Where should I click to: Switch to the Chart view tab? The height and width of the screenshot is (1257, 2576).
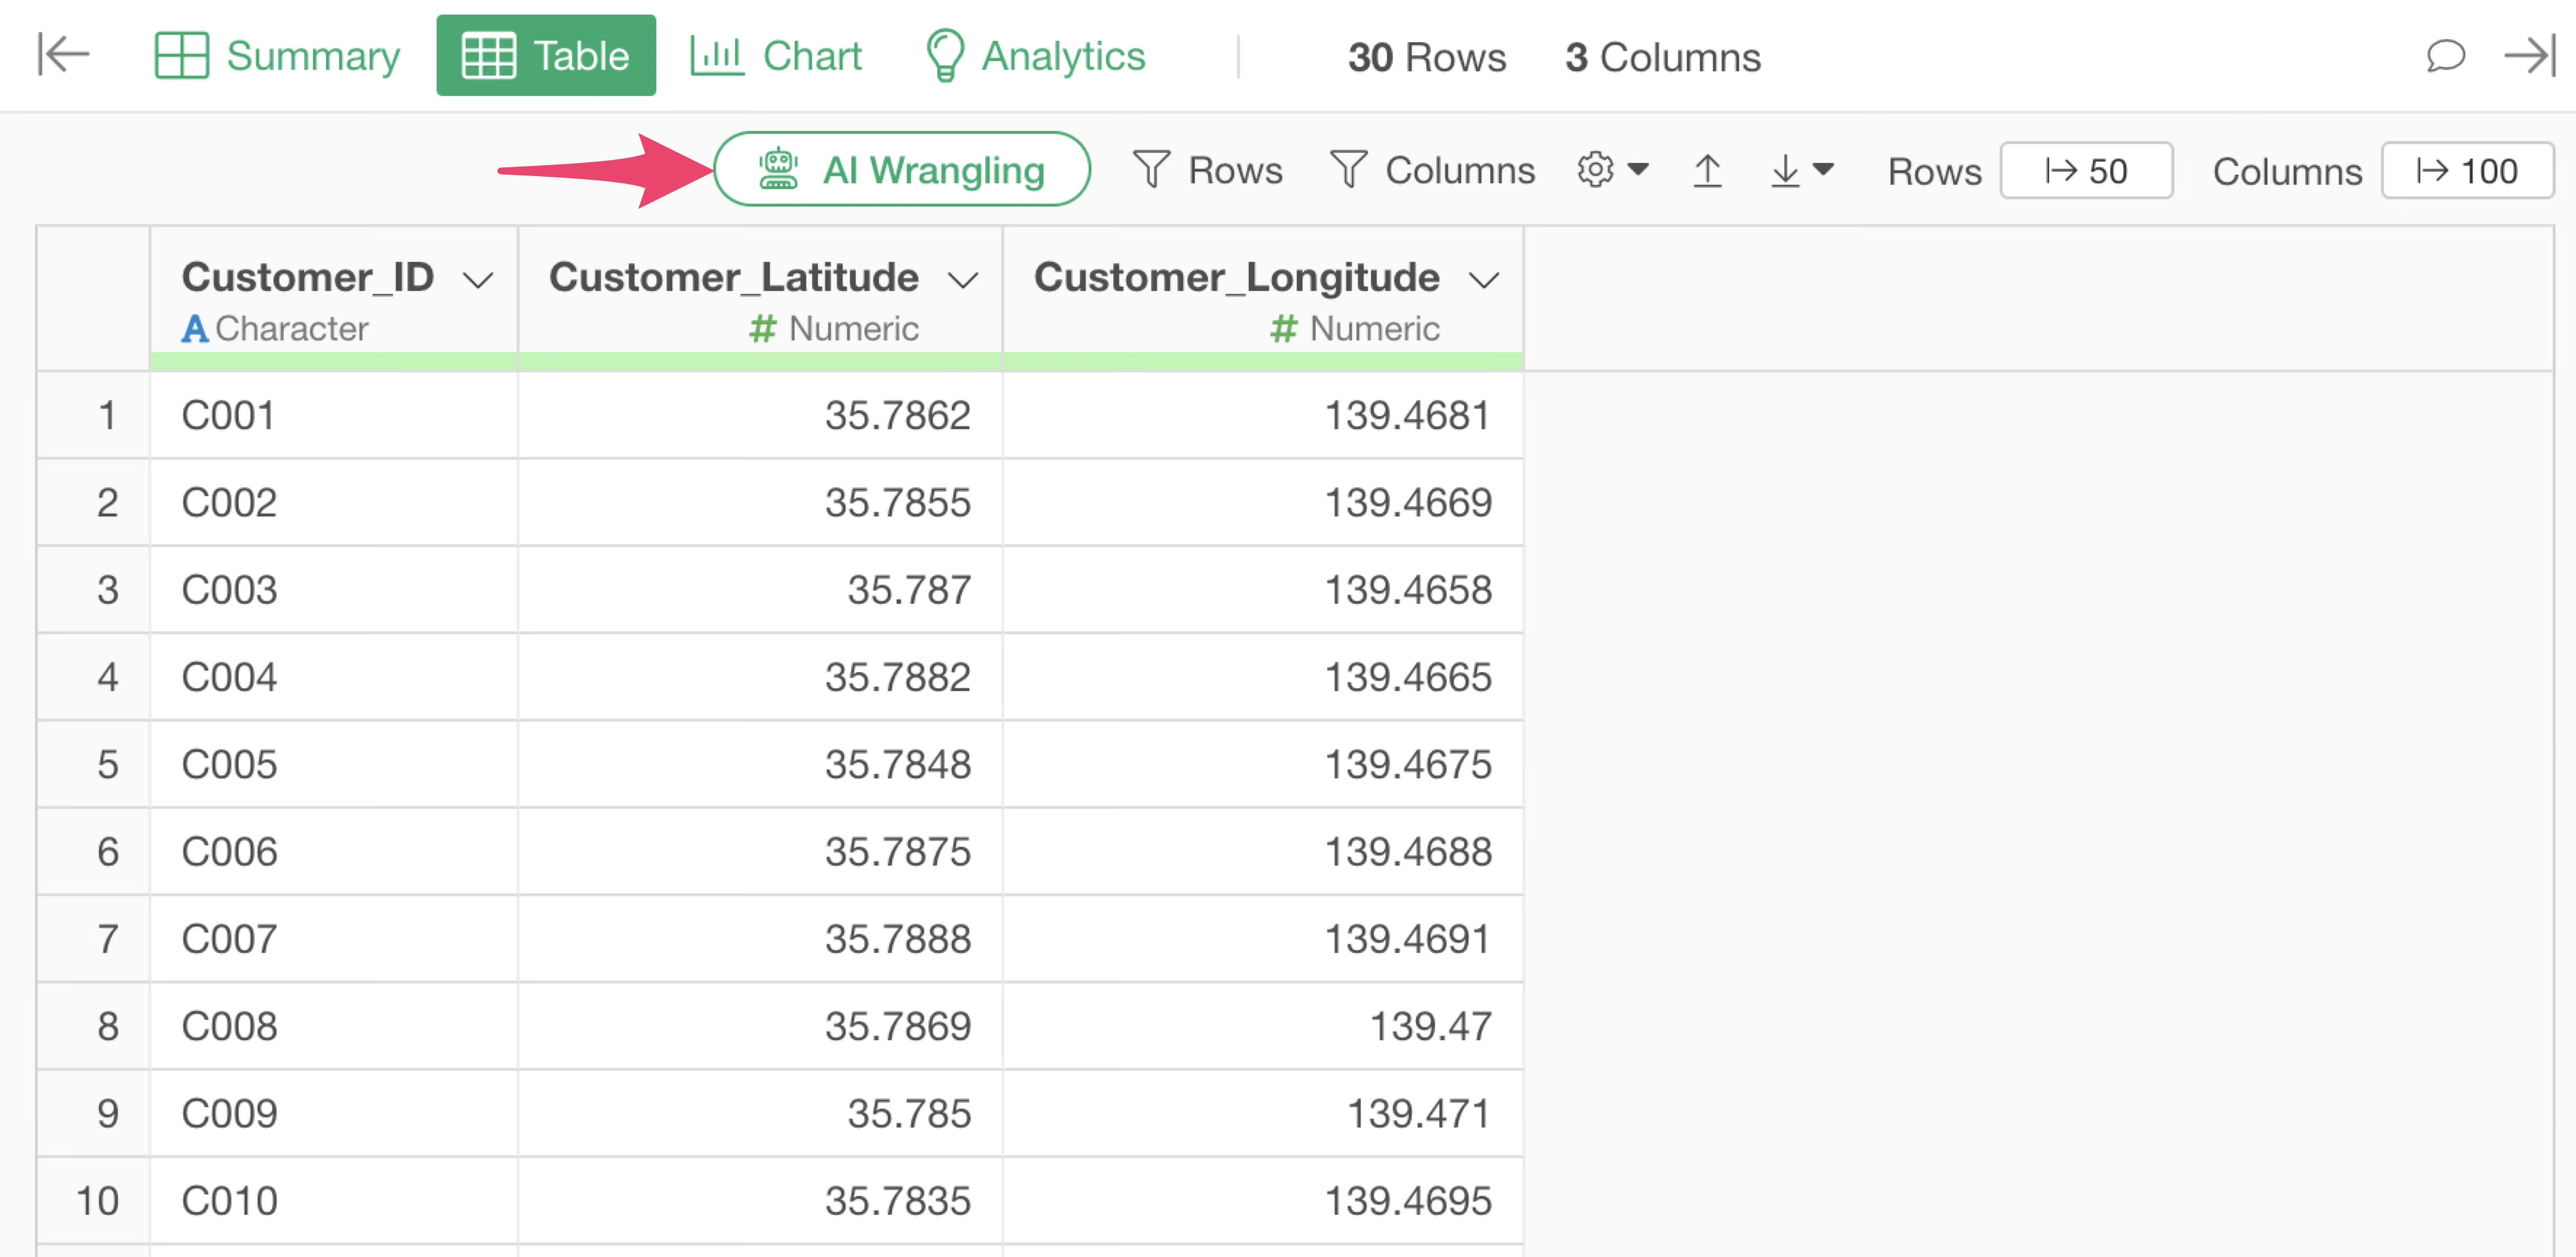pos(776,55)
